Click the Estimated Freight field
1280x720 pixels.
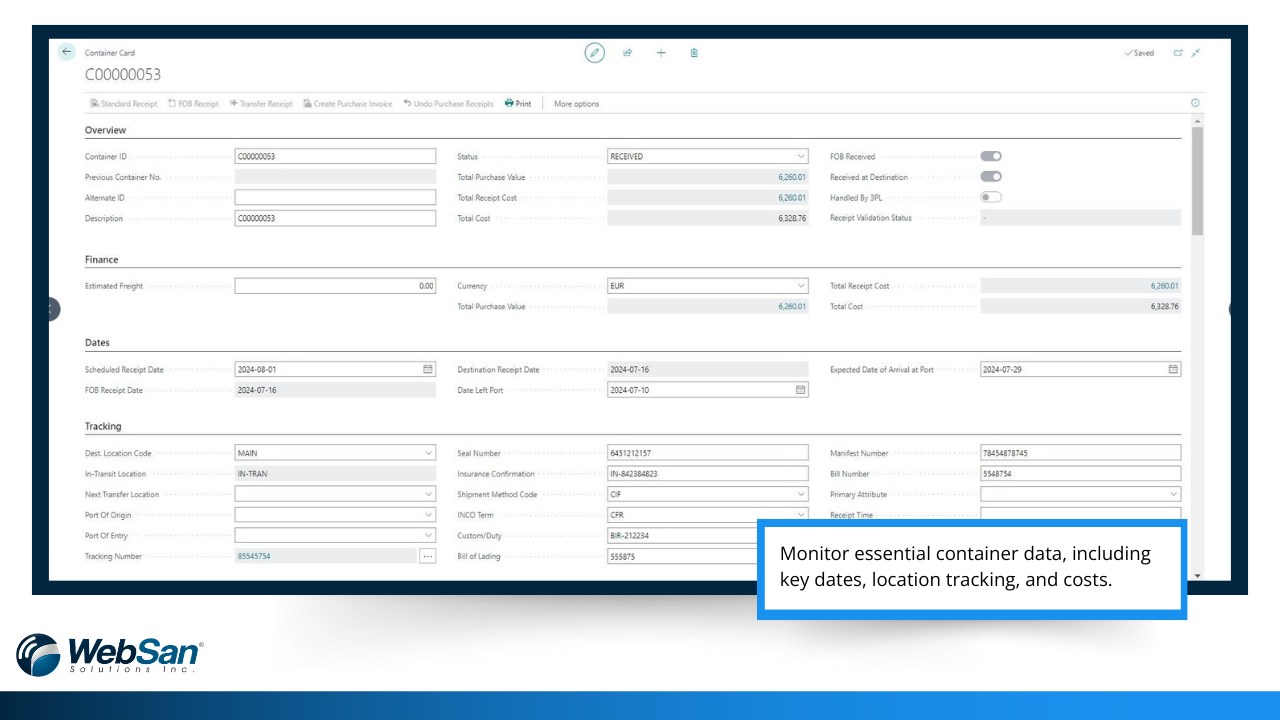[335, 286]
